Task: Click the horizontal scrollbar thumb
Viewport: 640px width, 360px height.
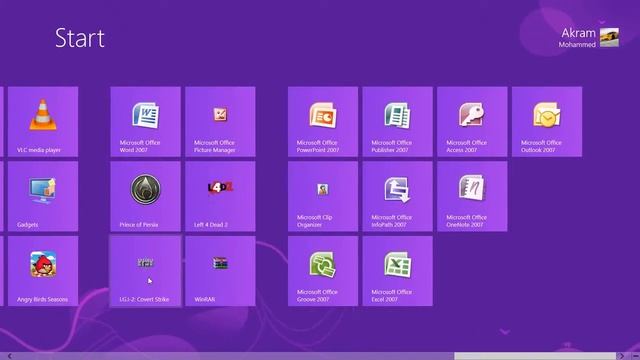Action: 535,356
